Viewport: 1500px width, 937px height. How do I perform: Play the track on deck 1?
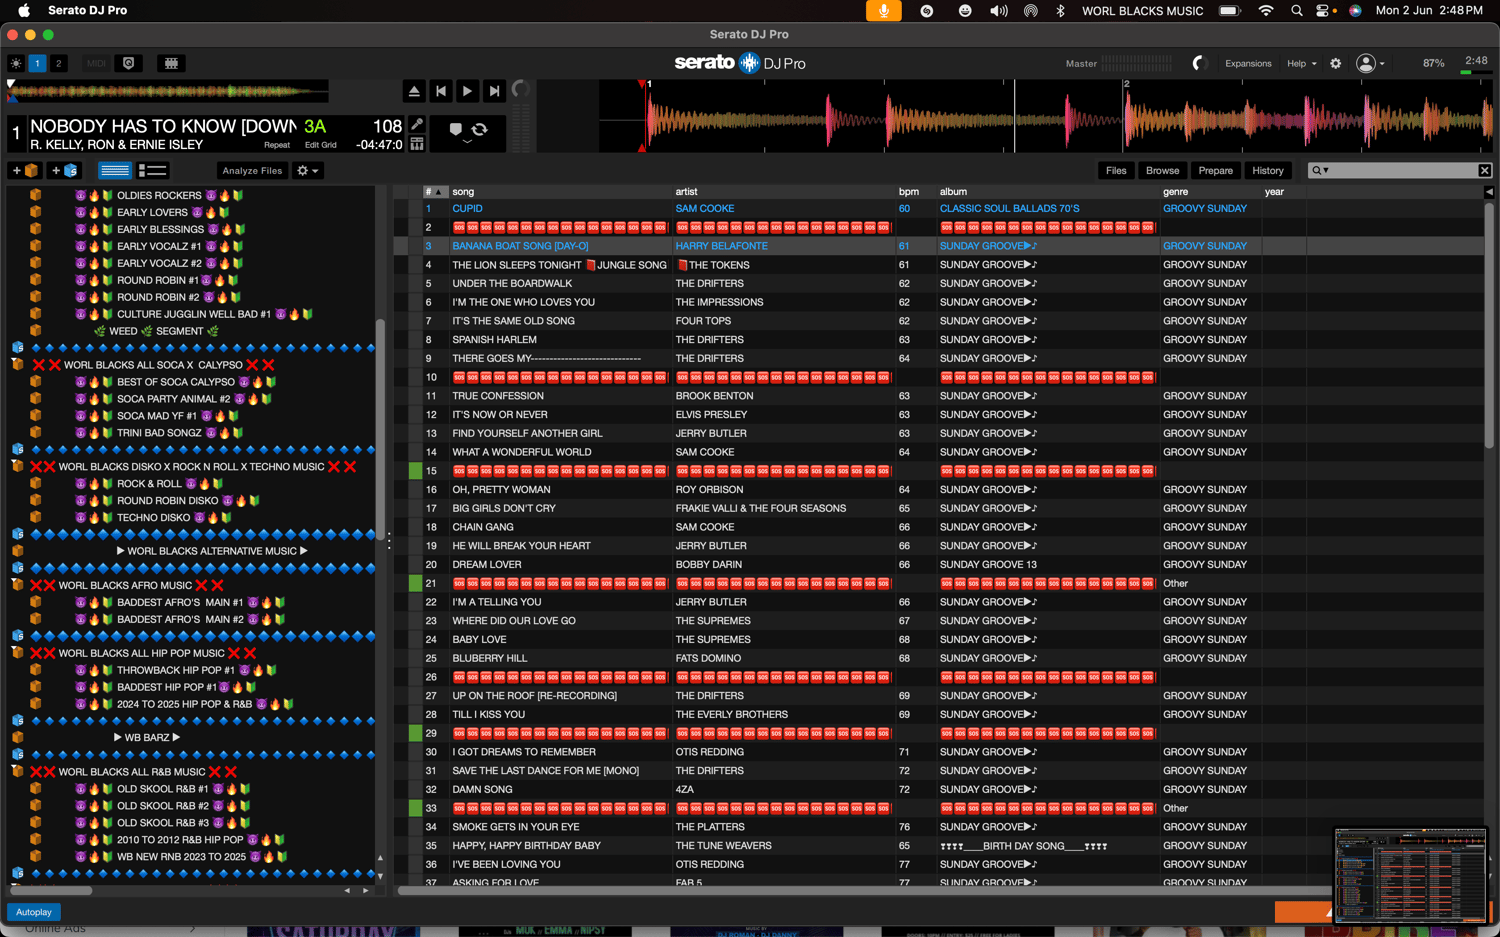[x=467, y=91]
